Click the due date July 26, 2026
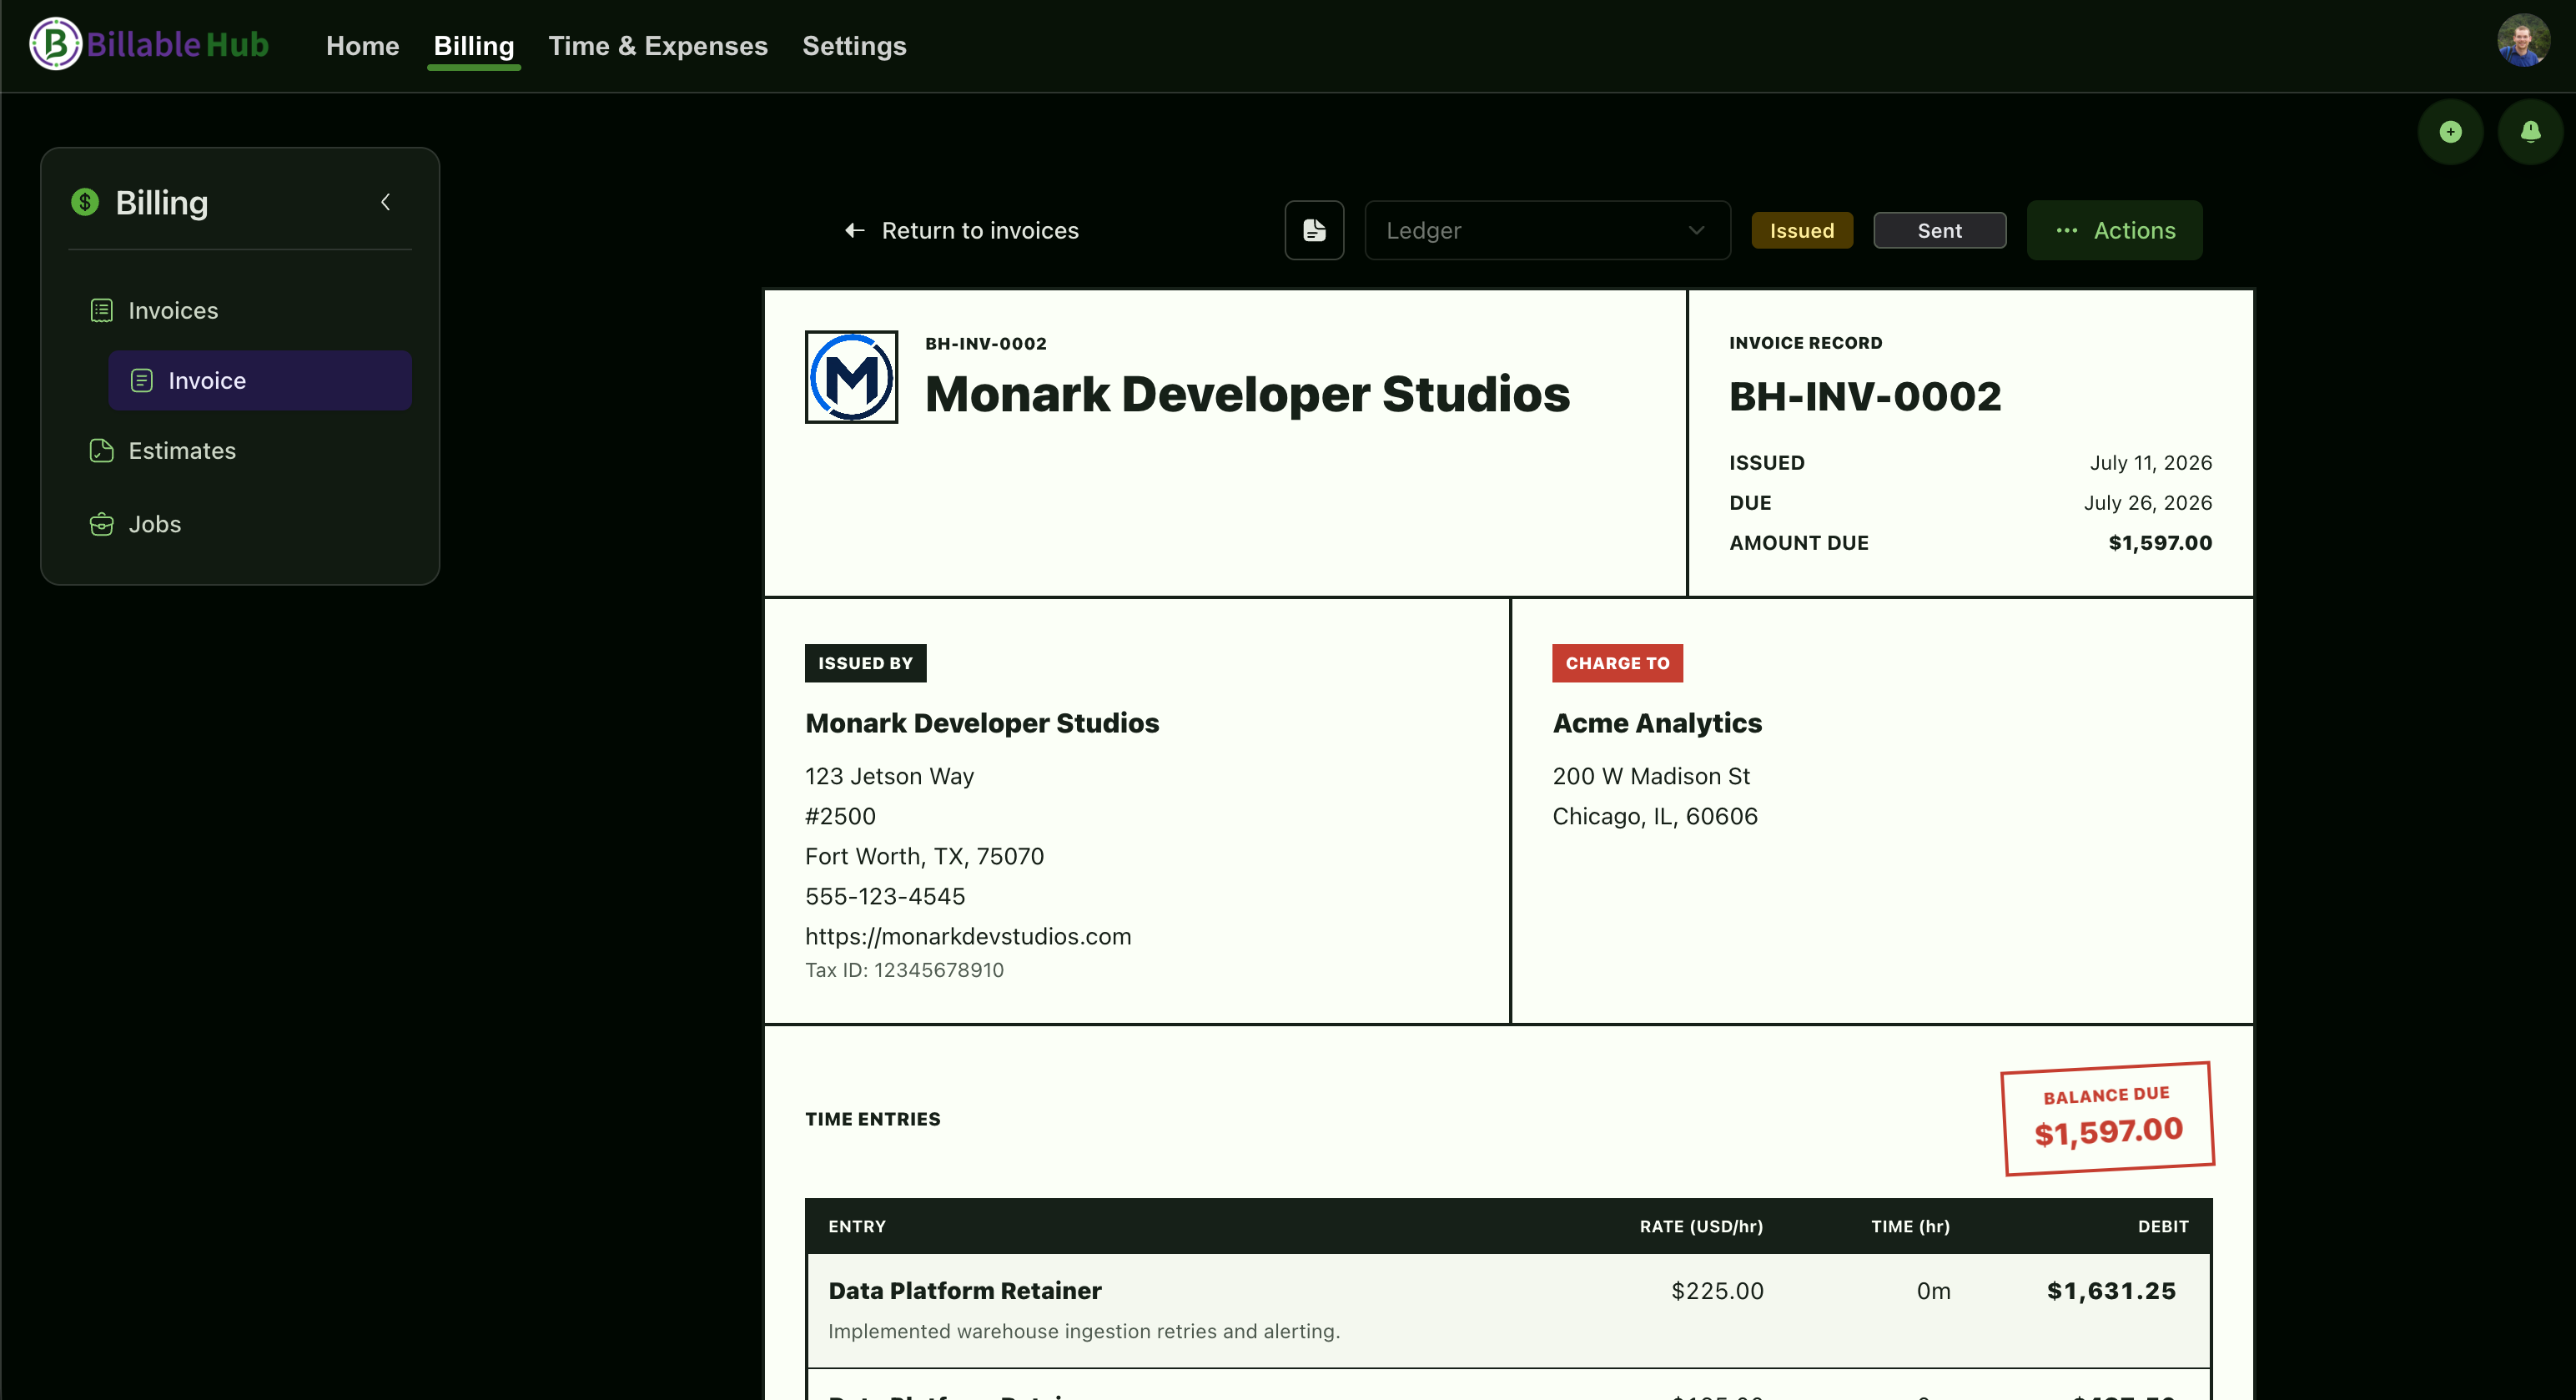 2147,503
